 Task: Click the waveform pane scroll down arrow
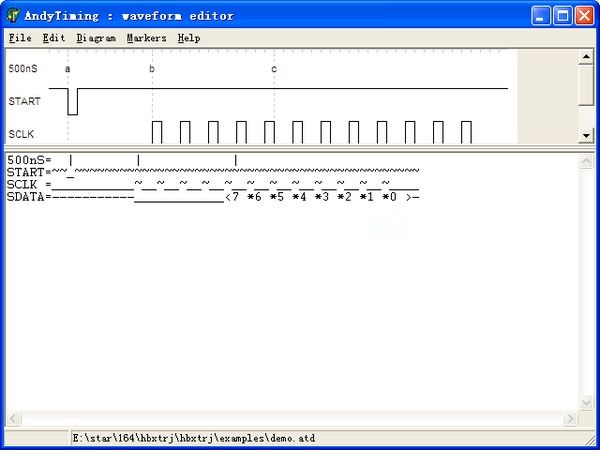586,135
